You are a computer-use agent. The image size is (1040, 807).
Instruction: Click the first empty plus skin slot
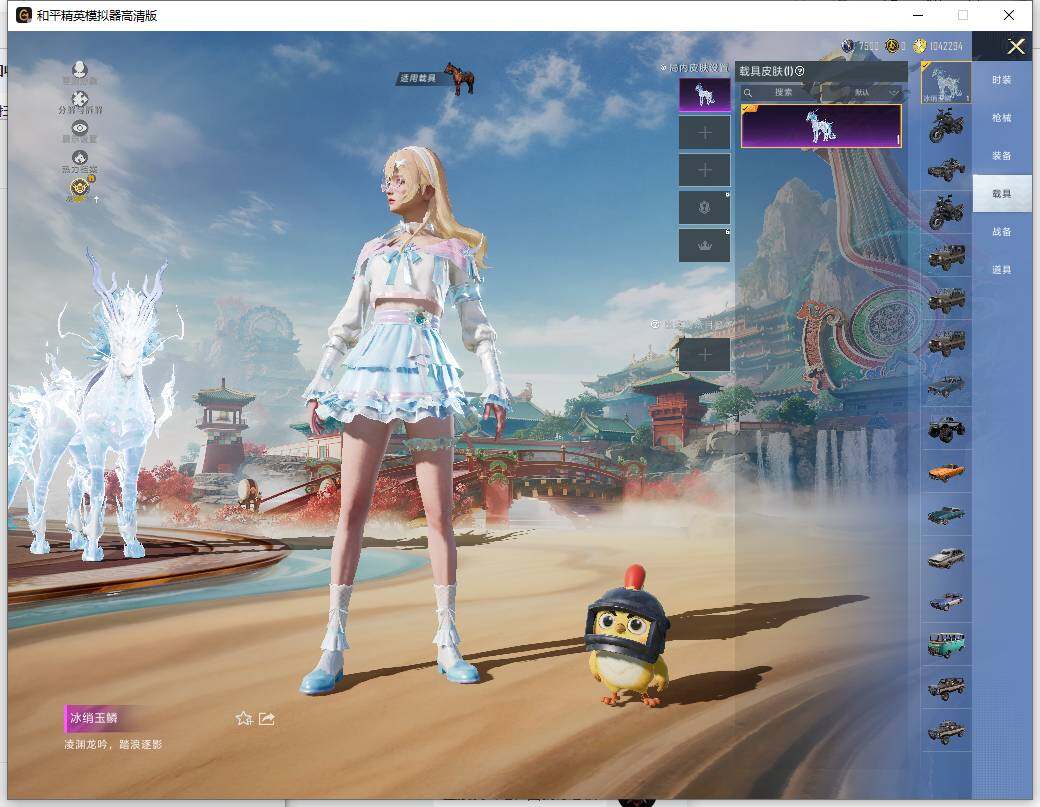(704, 132)
